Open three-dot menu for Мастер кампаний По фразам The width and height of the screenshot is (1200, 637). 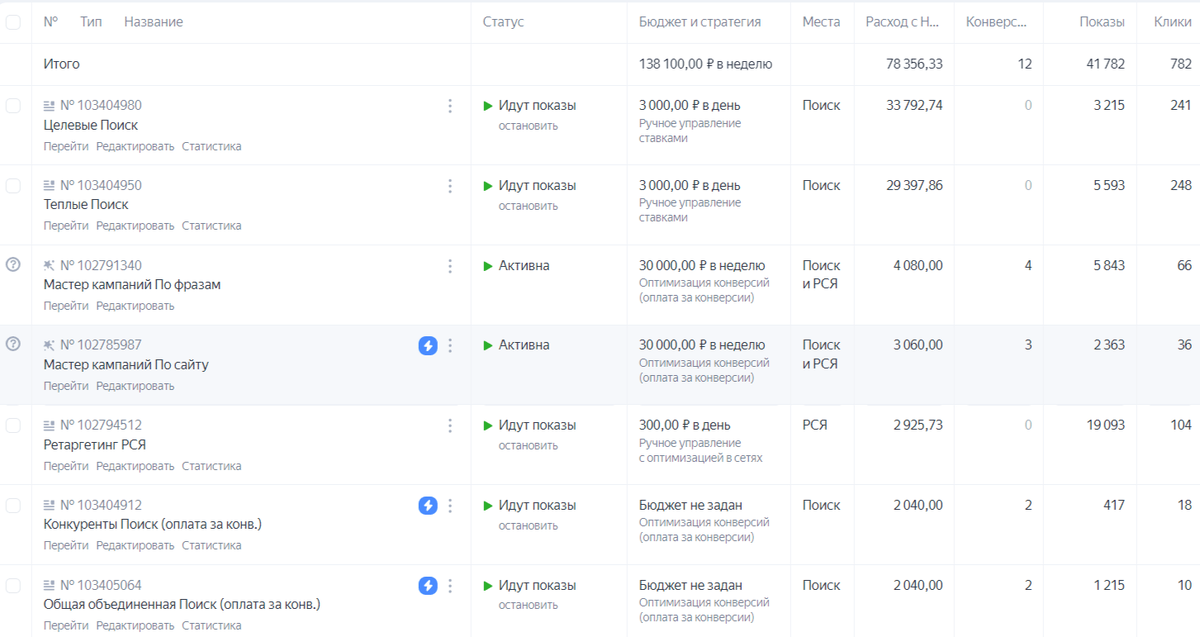pyautogui.click(x=450, y=265)
